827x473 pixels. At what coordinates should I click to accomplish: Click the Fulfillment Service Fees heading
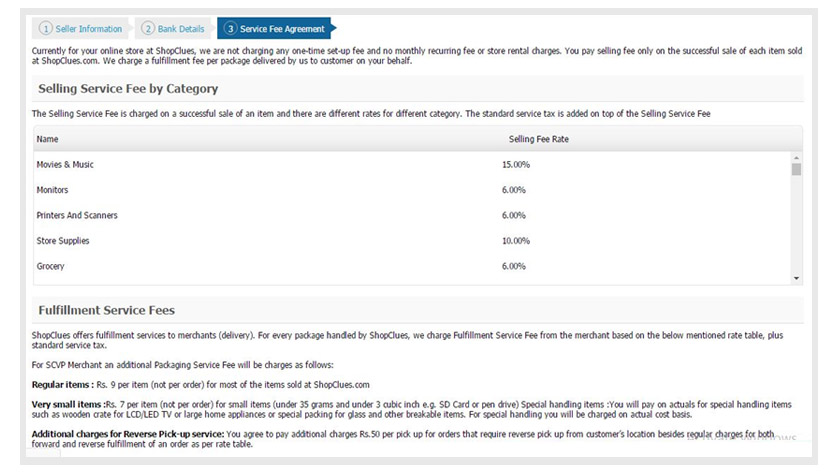point(107,310)
